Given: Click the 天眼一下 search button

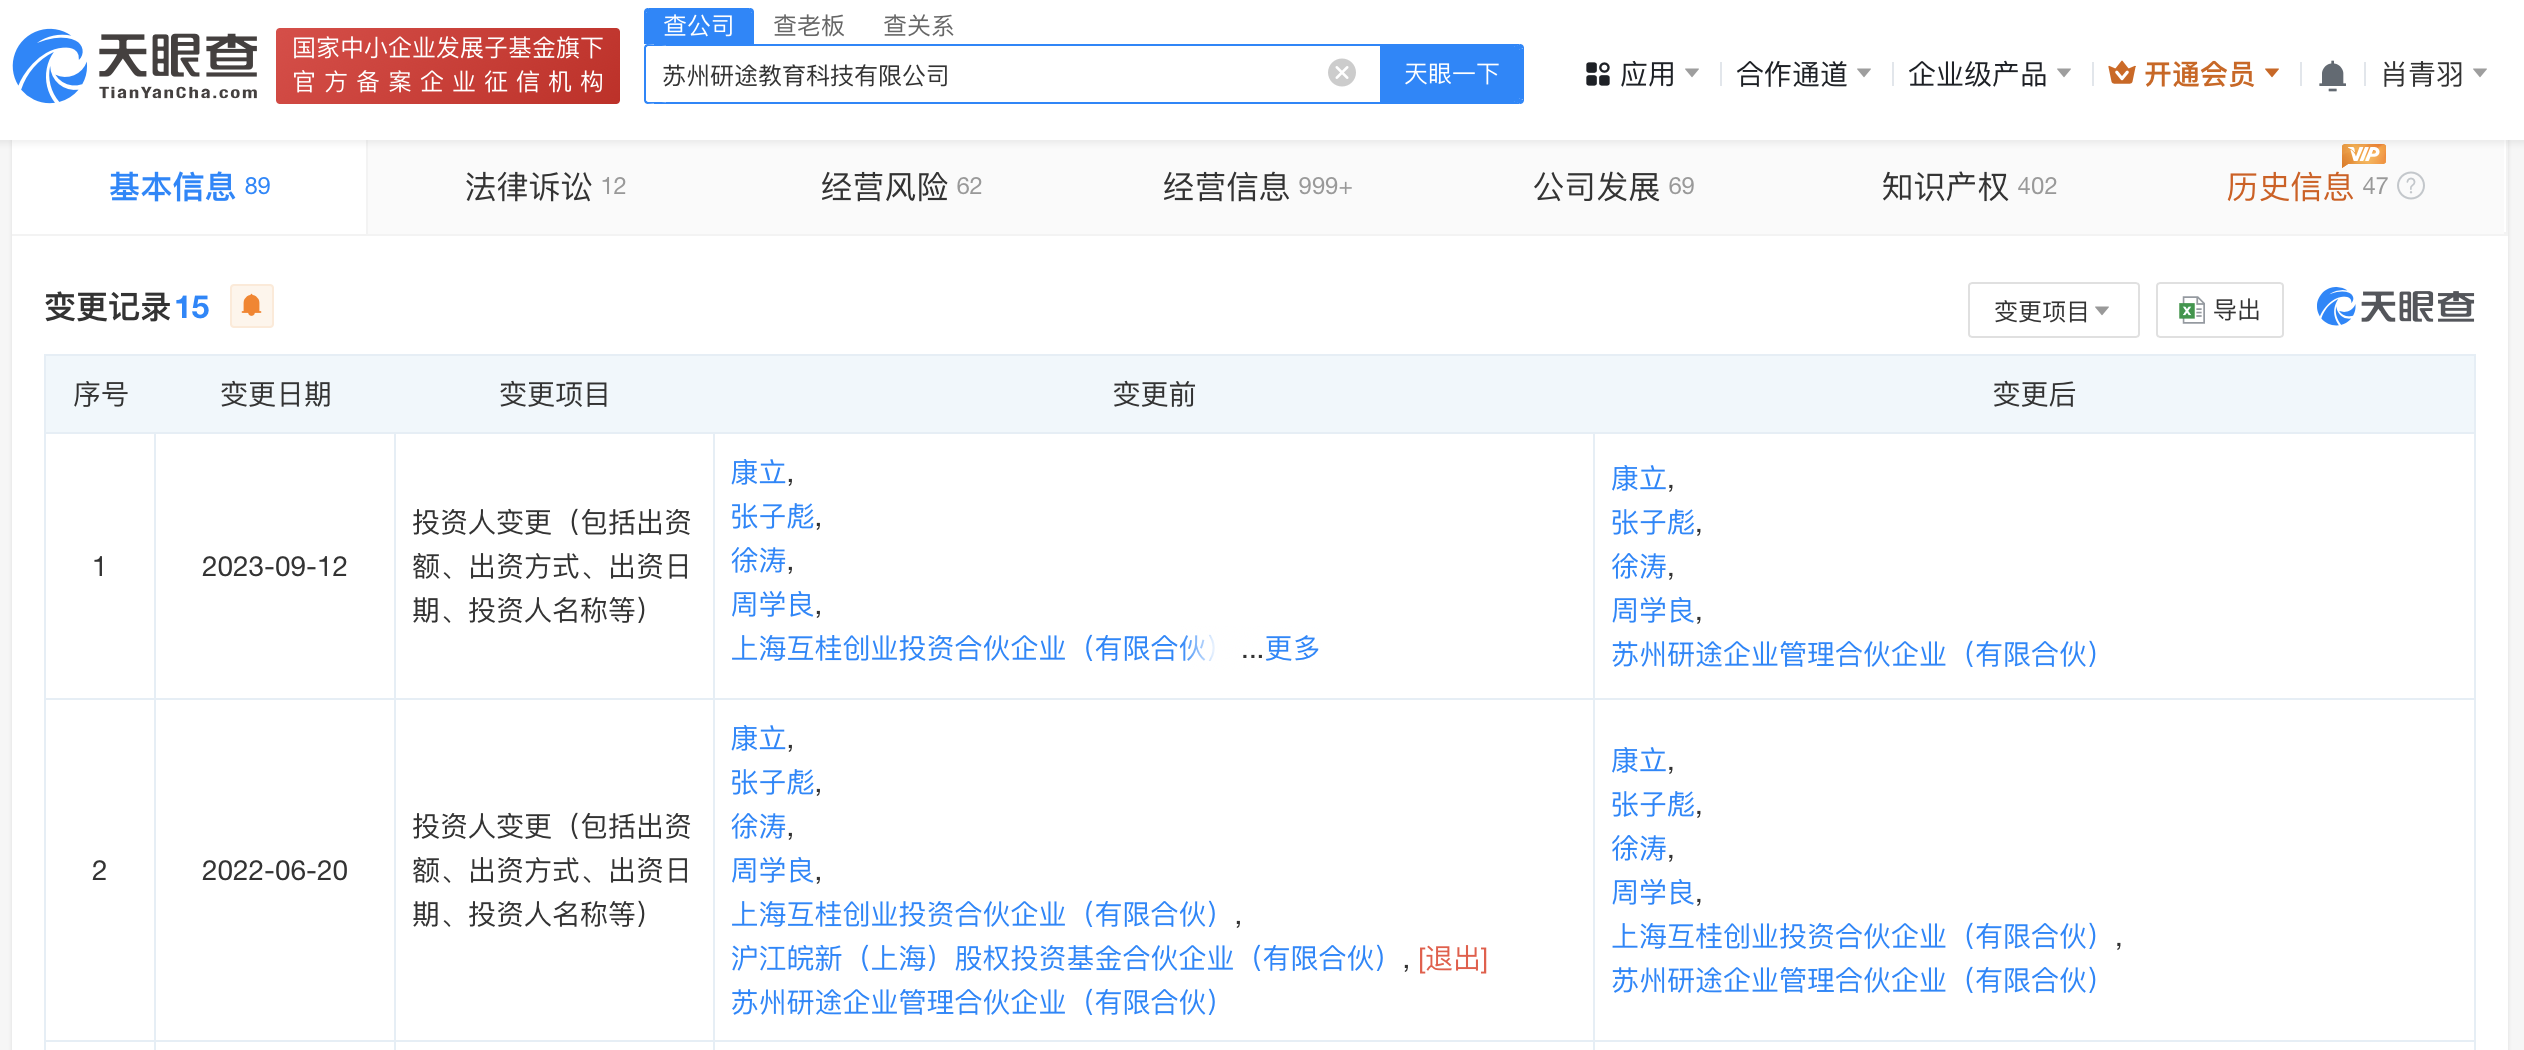Looking at the screenshot, I should point(1452,74).
